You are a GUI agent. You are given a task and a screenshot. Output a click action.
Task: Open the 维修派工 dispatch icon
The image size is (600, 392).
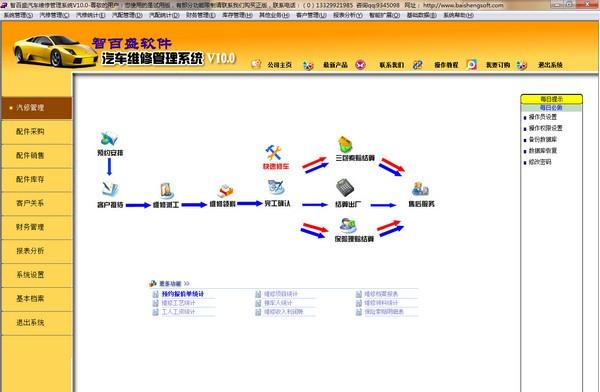point(166,191)
